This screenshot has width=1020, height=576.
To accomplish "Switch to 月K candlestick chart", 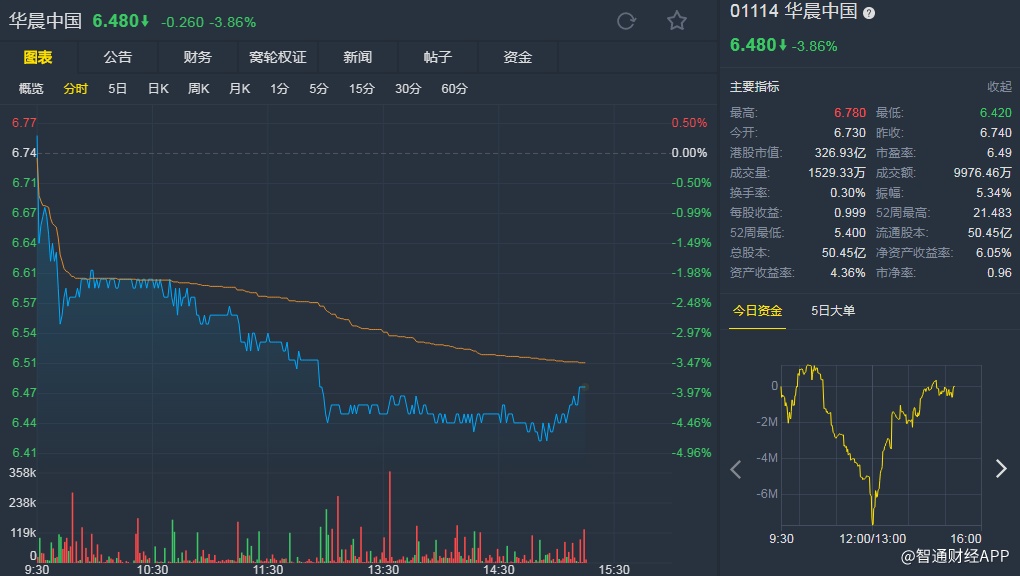I will pos(239,89).
